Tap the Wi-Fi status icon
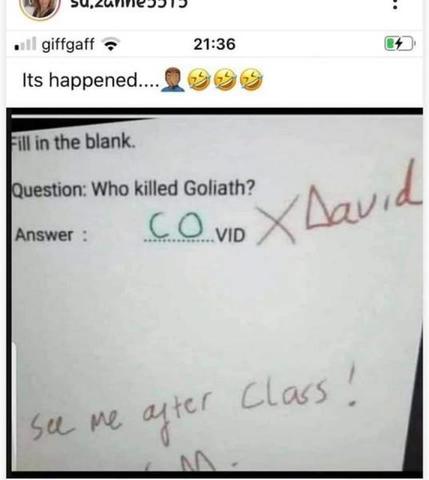The image size is (429, 480). tap(111, 44)
